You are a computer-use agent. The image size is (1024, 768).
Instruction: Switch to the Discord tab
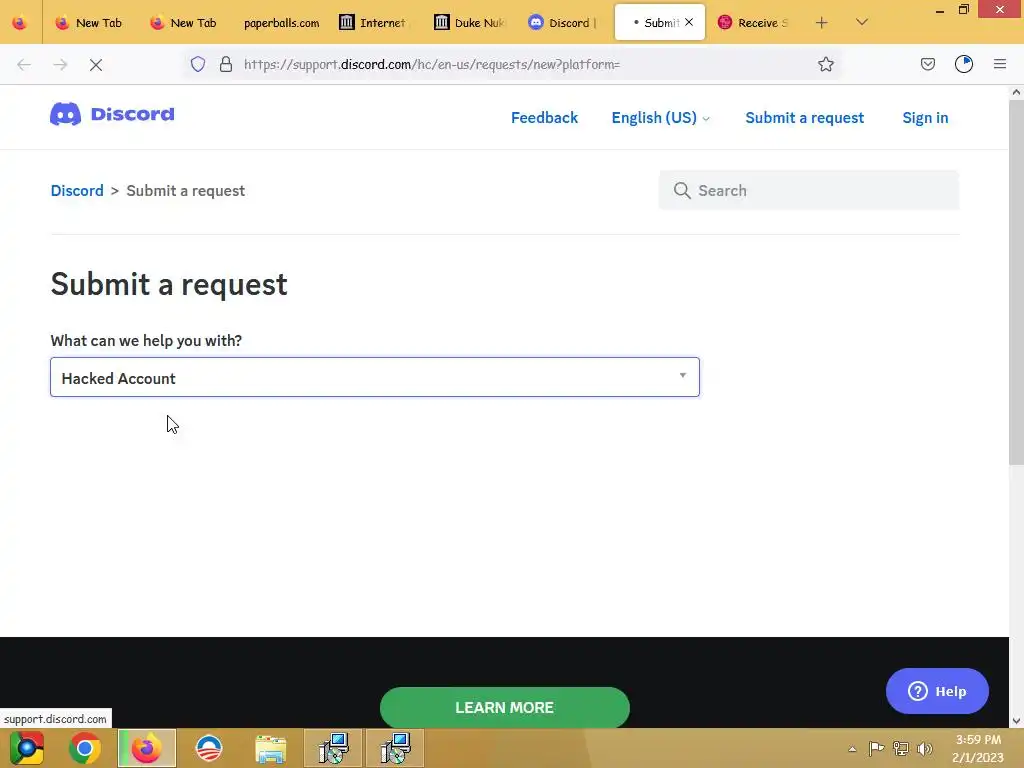click(x=562, y=23)
